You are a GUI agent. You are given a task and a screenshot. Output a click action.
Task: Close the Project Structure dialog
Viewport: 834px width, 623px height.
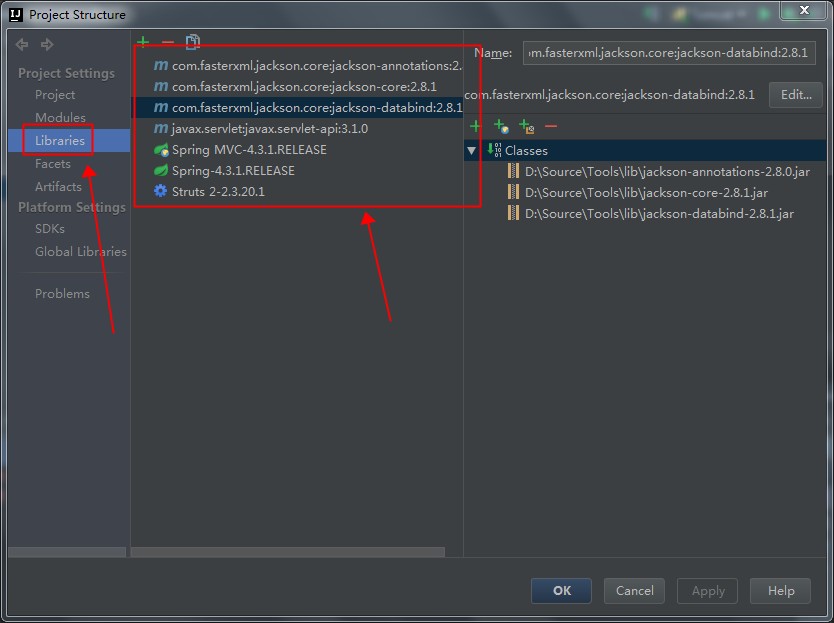(804, 10)
